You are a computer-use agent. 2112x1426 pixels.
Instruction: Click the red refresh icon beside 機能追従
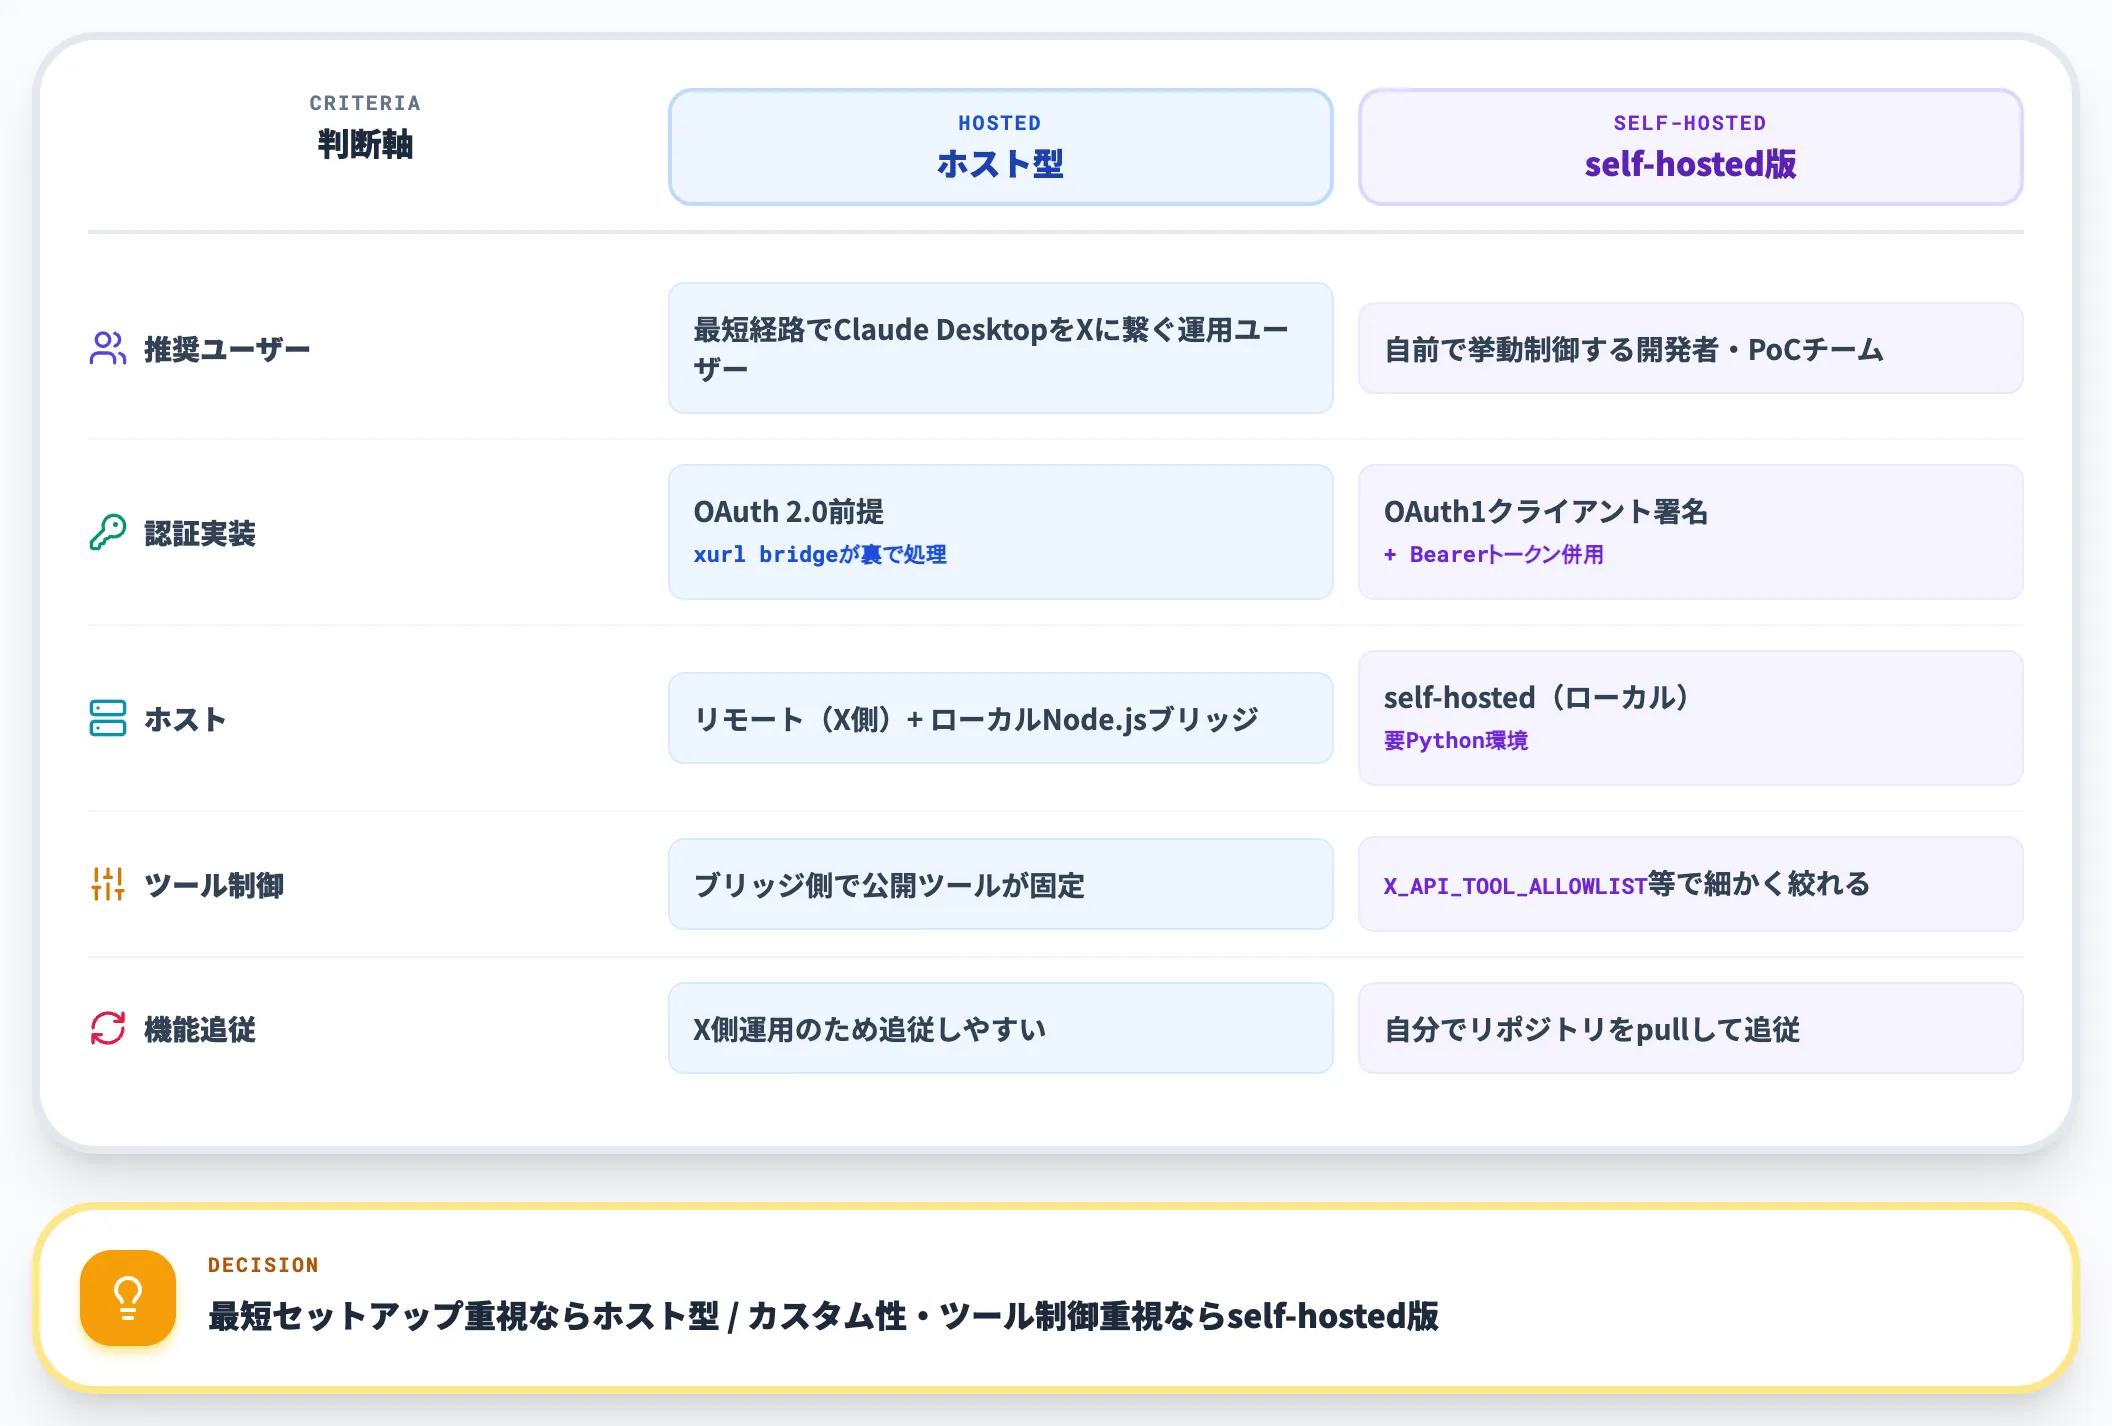coord(108,1028)
